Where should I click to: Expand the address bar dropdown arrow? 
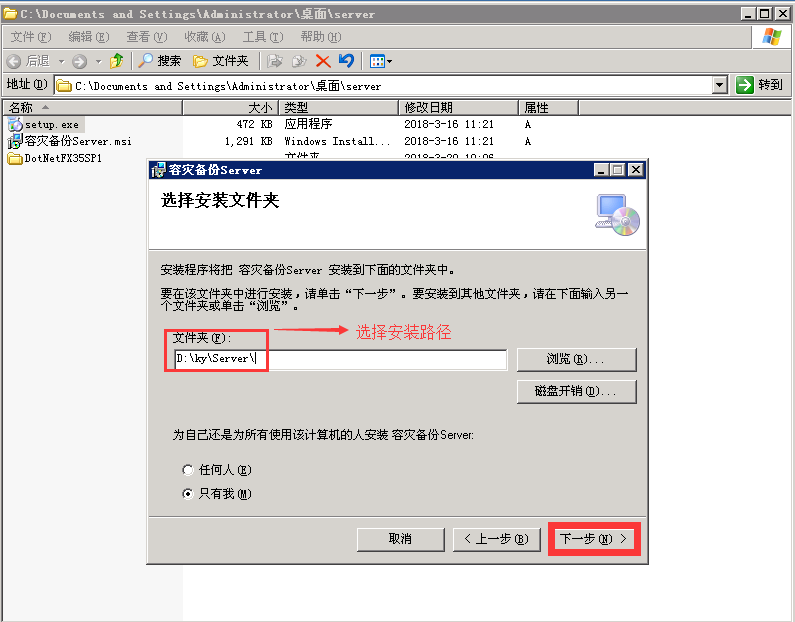(719, 86)
